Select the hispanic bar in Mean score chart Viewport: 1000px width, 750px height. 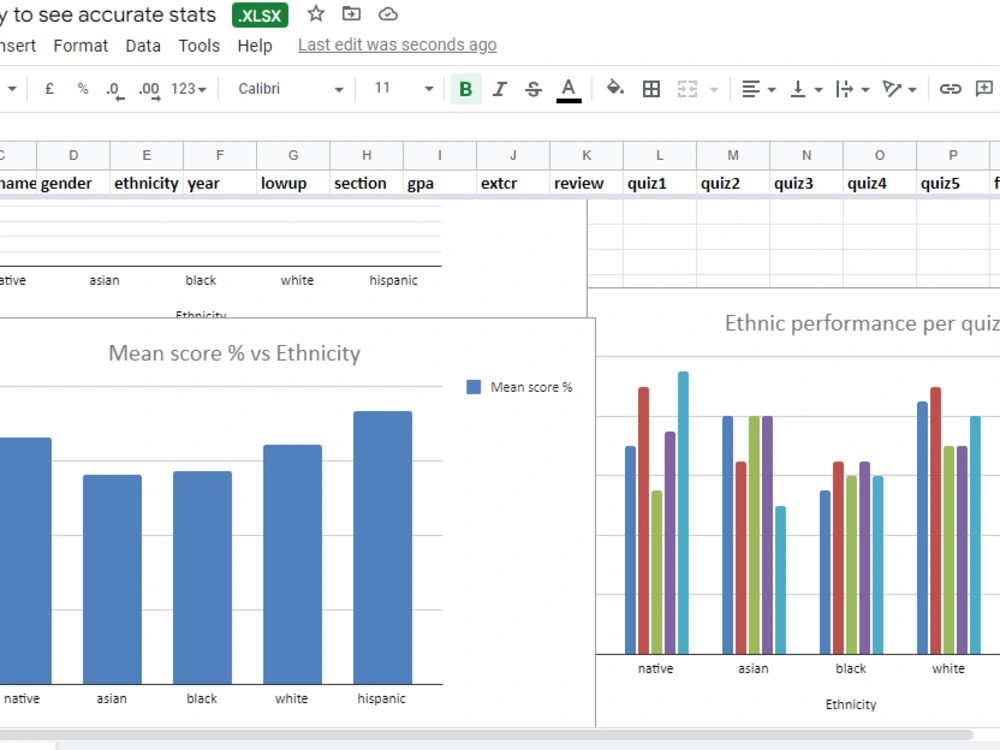383,548
